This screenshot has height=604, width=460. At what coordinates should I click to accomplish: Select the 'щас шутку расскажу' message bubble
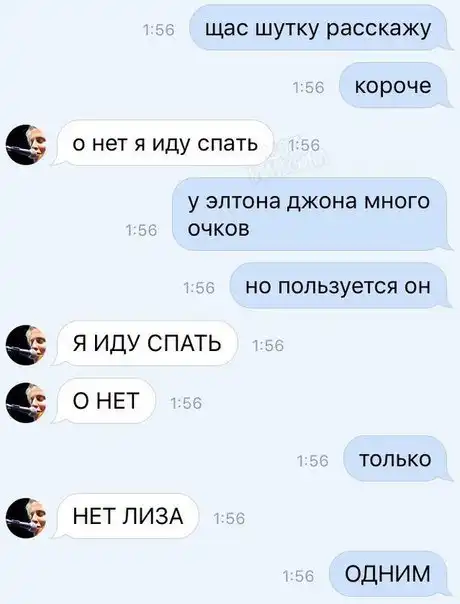319,28
